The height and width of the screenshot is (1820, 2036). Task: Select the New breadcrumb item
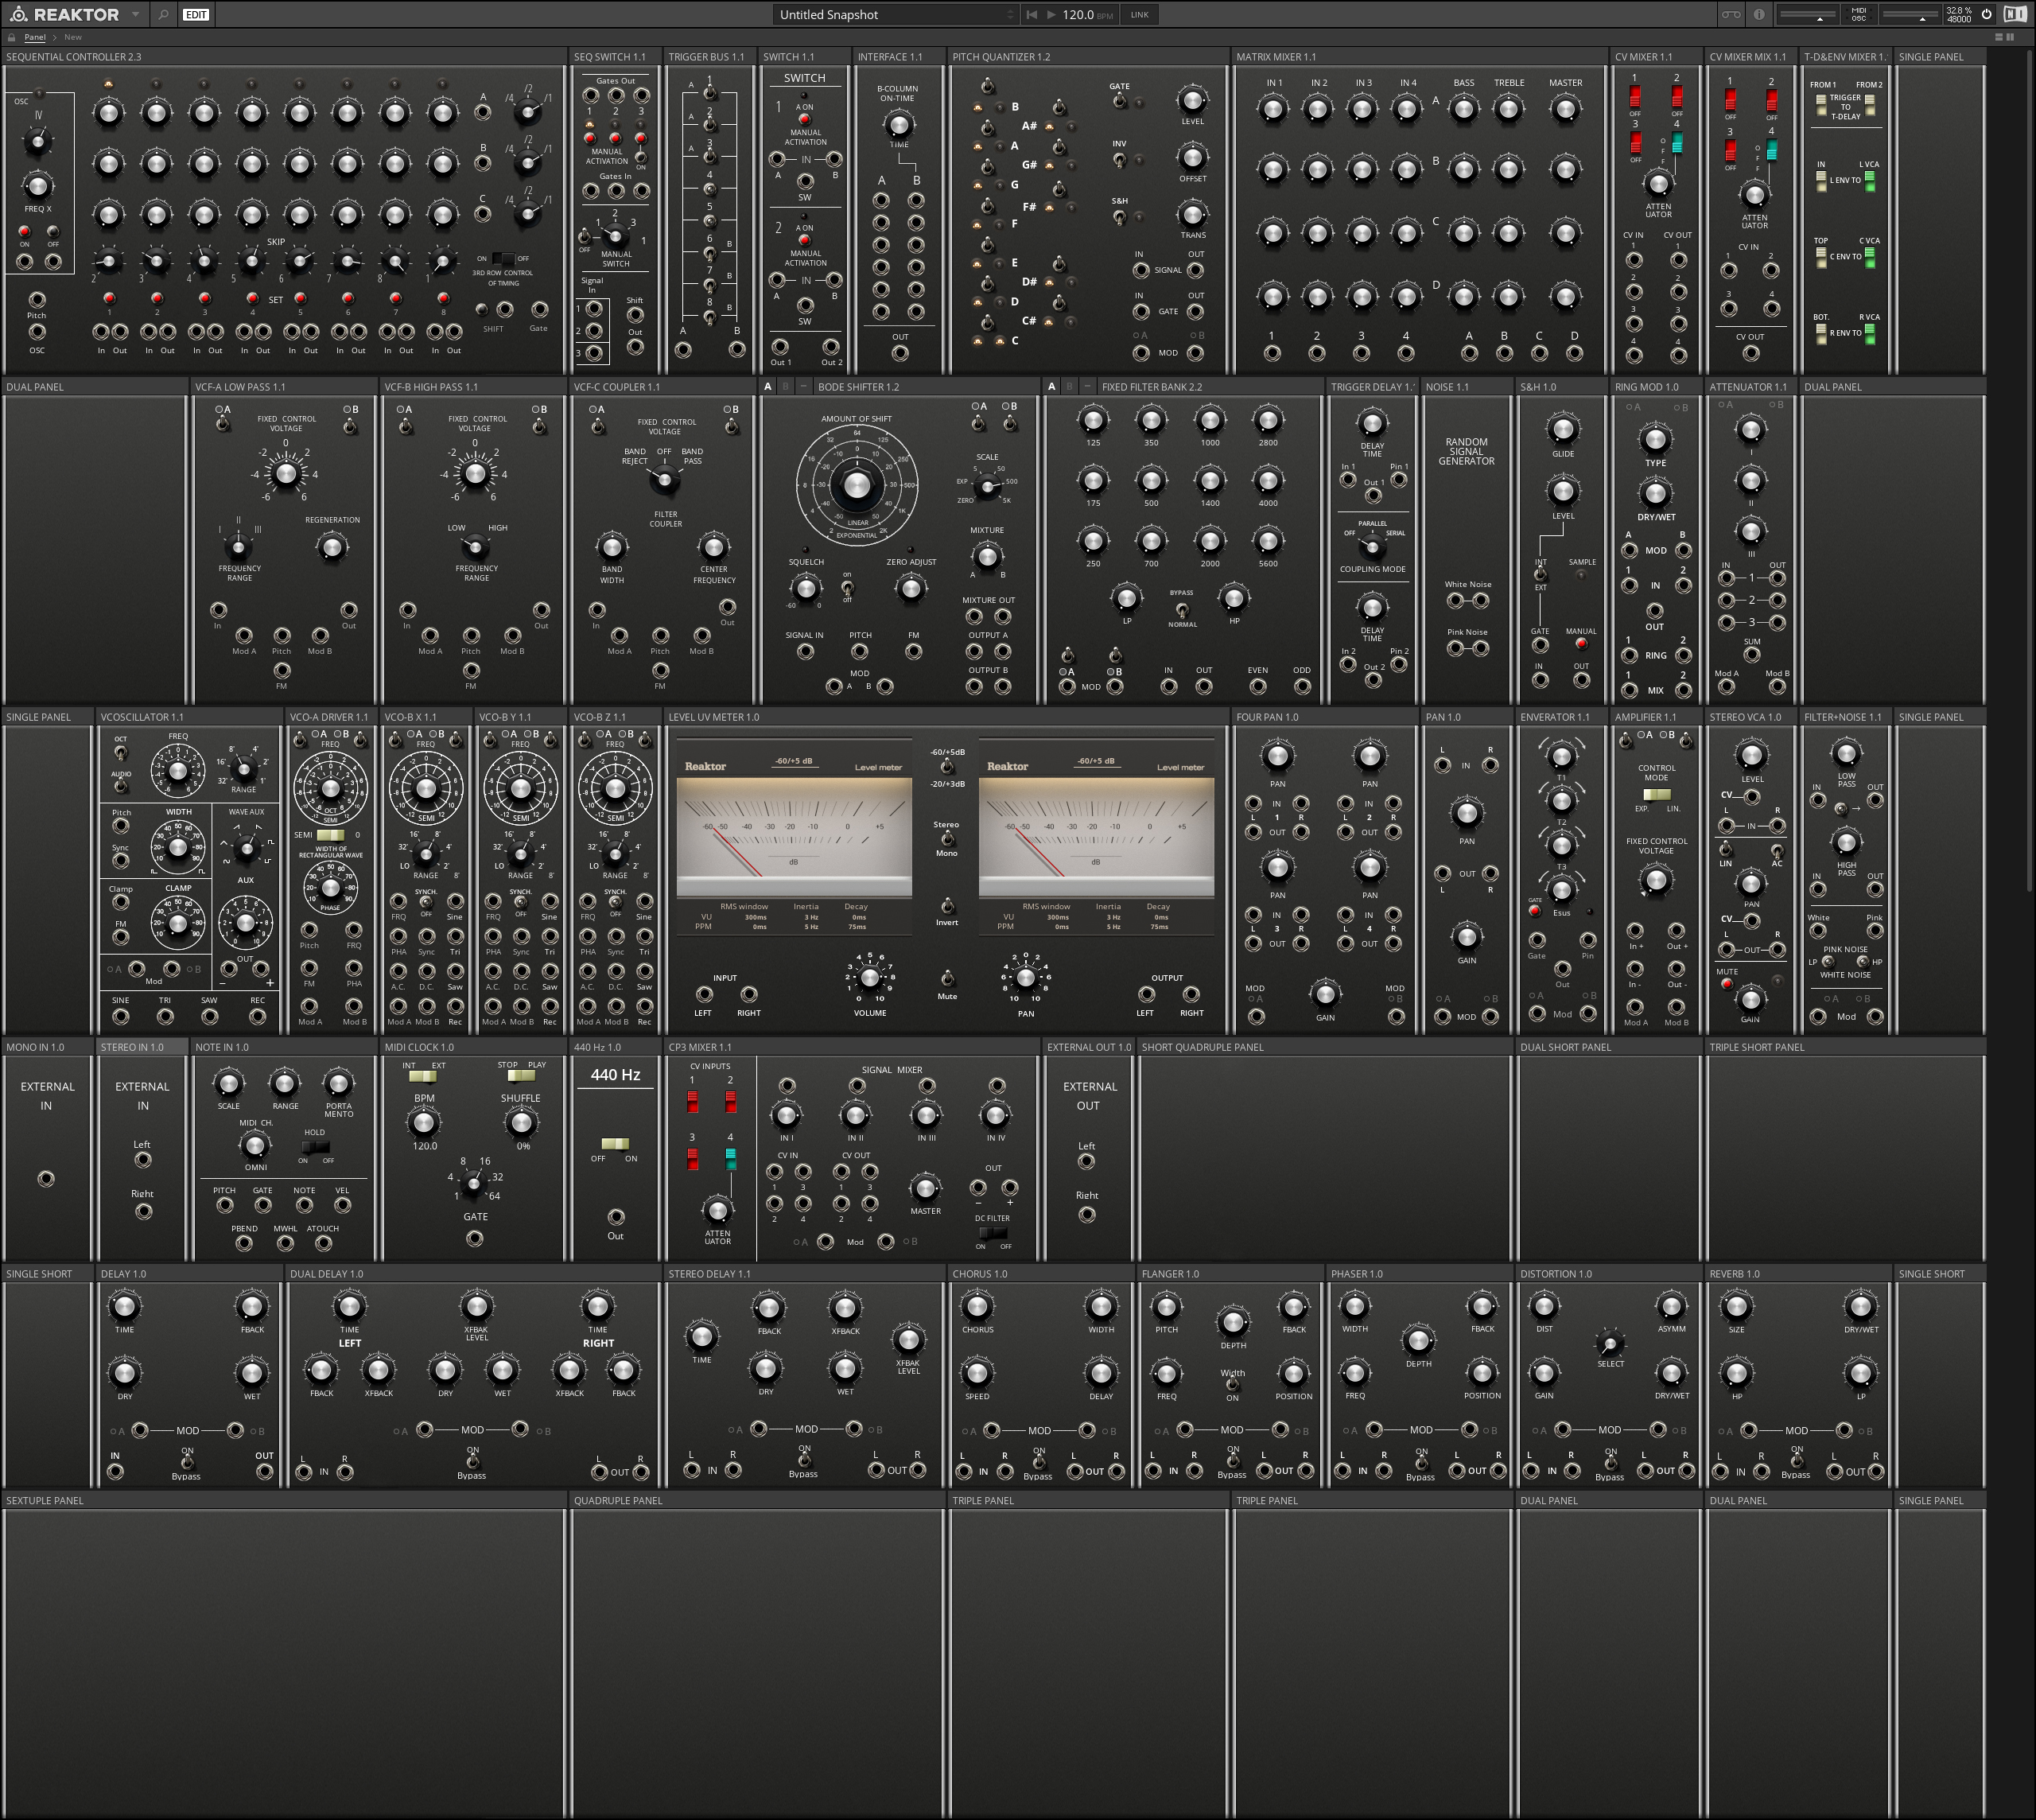pyautogui.click(x=73, y=37)
